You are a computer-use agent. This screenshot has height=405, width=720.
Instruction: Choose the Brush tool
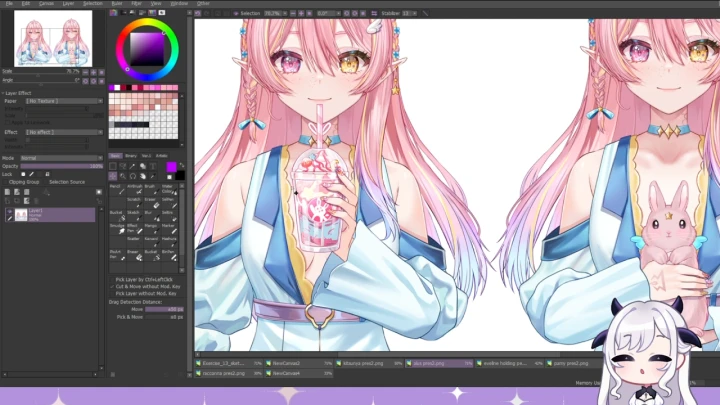(151, 190)
